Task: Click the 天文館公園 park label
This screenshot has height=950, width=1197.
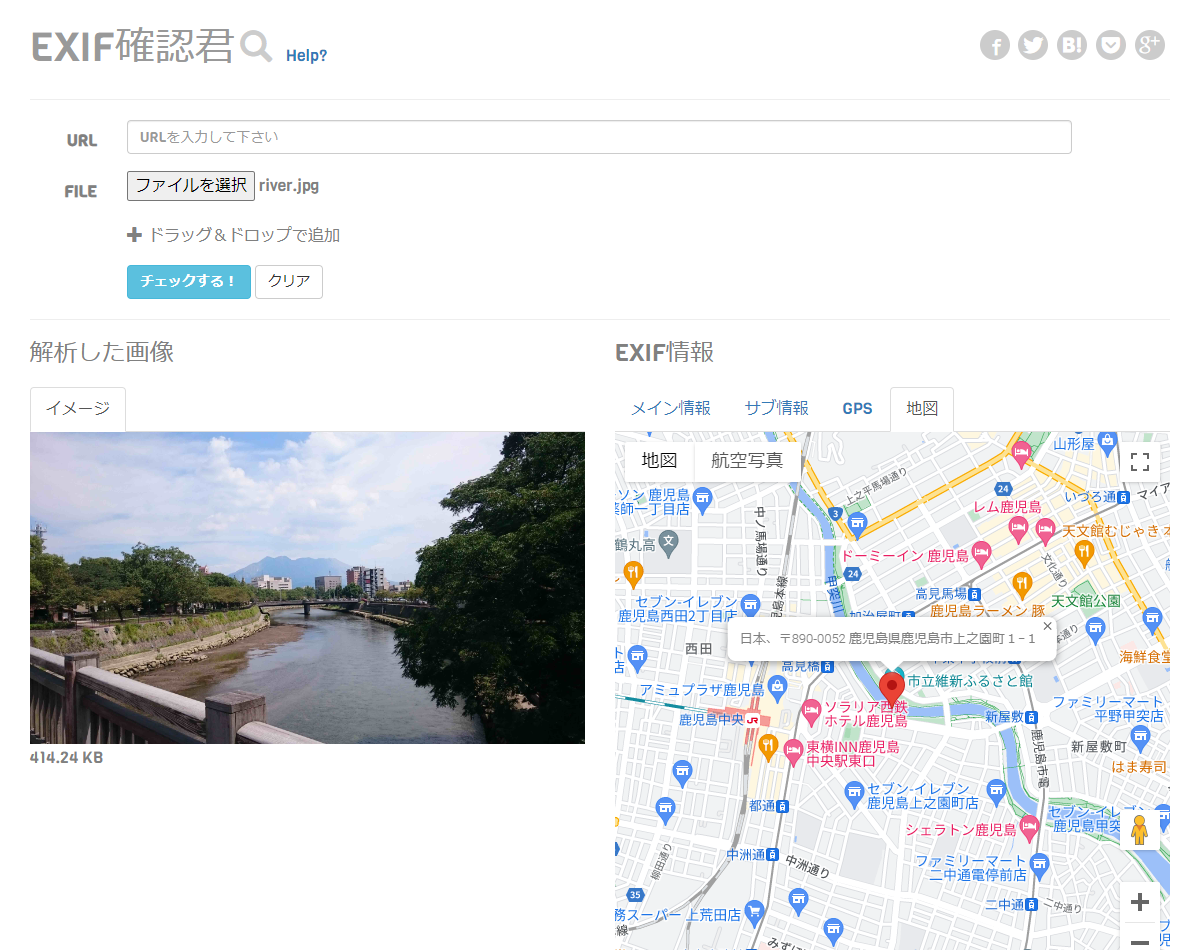Action: tap(1086, 601)
